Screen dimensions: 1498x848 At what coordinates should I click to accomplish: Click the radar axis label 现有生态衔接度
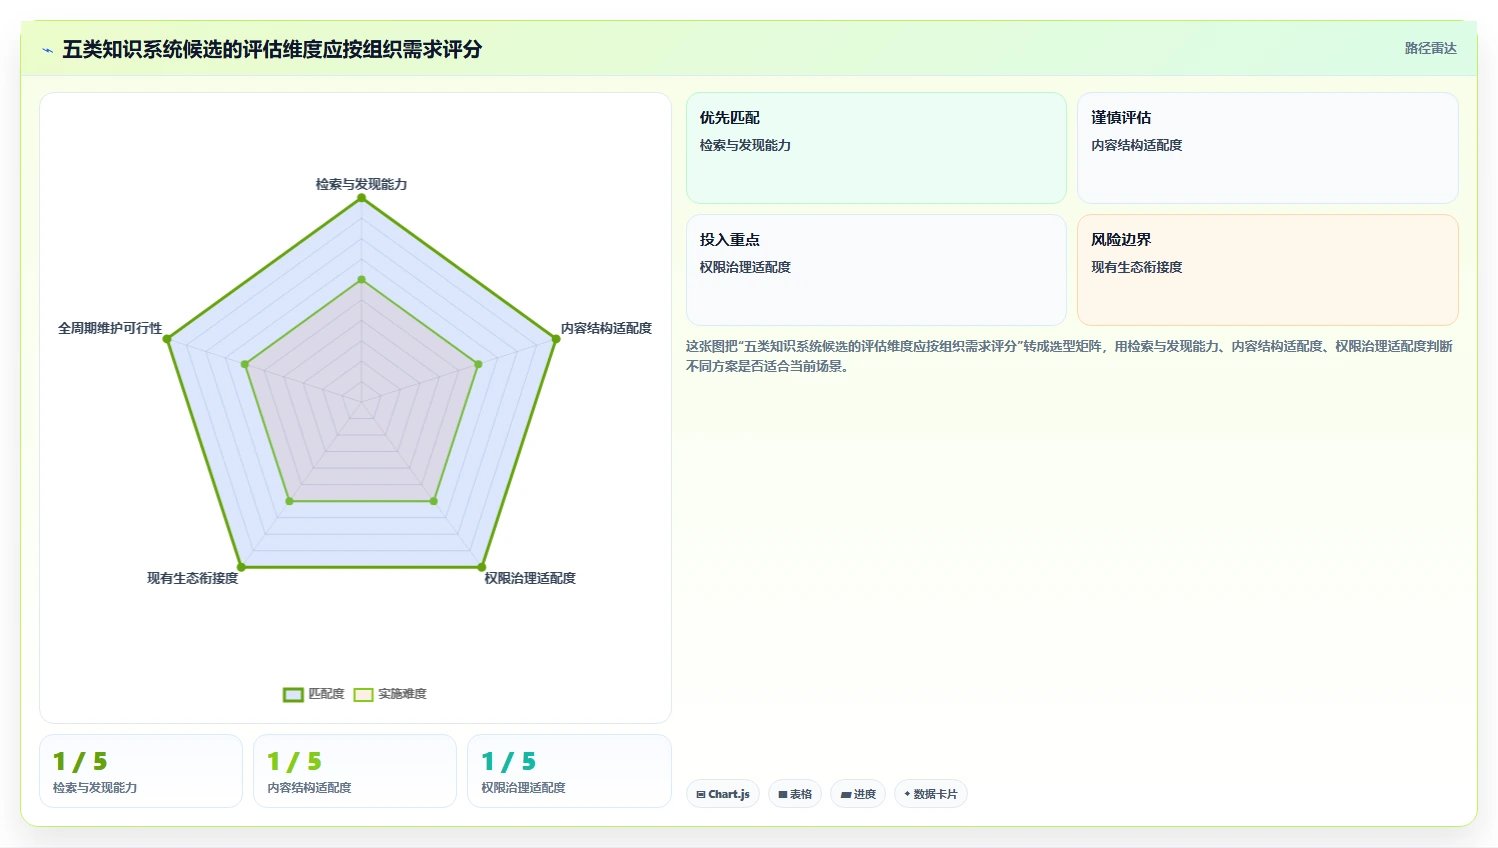[193, 578]
